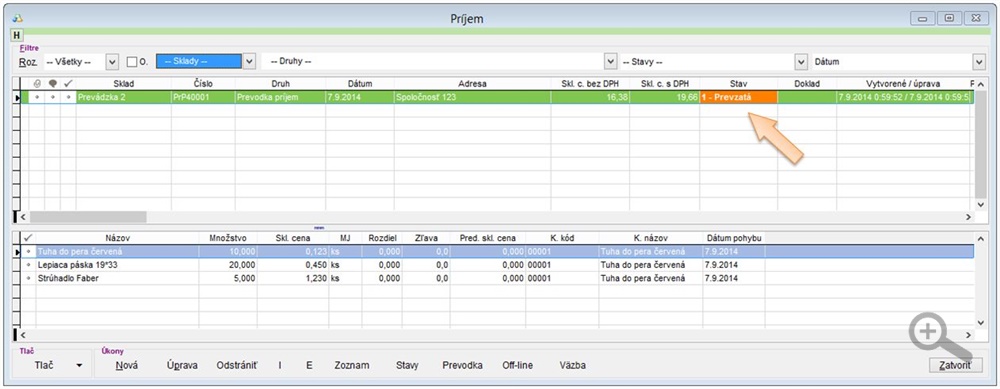1000x389 pixels.
Task: Click the Stavy action at bottom
Action: tap(407, 366)
